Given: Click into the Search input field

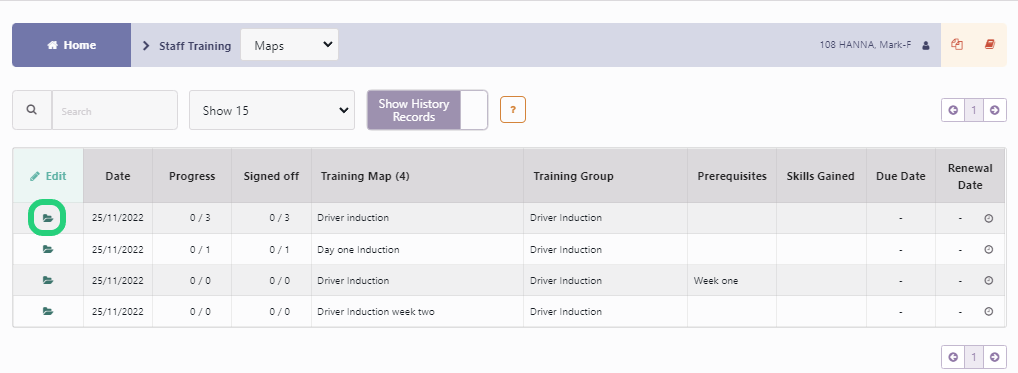Looking at the screenshot, I should (x=115, y=110).
